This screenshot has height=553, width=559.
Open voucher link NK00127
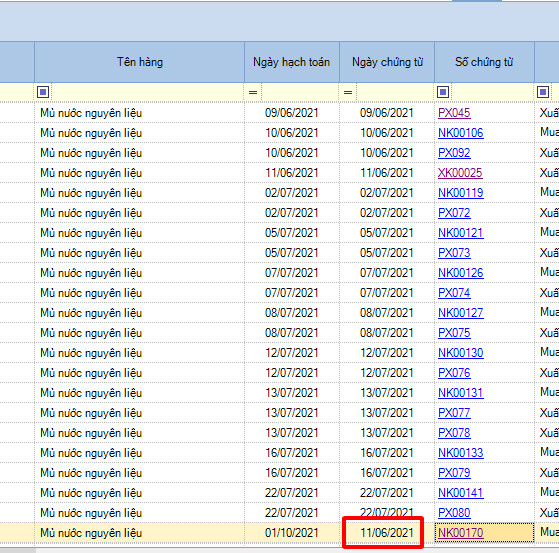[x=461, y=313]
